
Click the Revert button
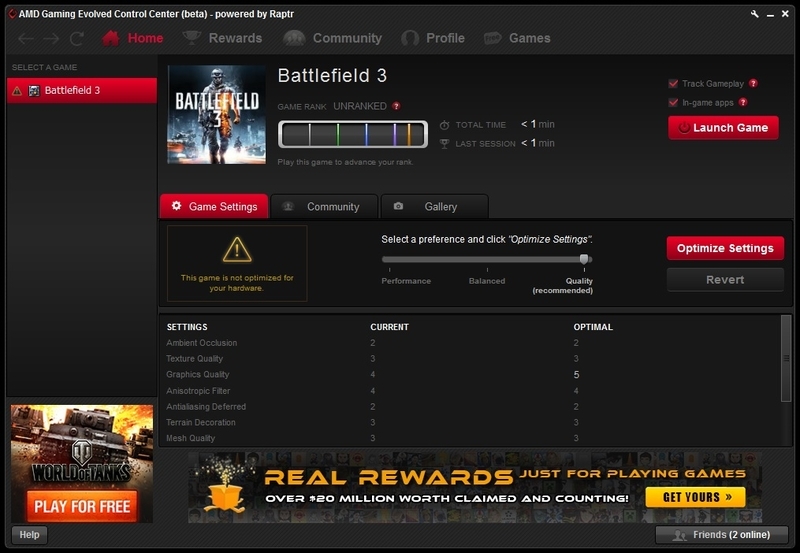(725, 280)
